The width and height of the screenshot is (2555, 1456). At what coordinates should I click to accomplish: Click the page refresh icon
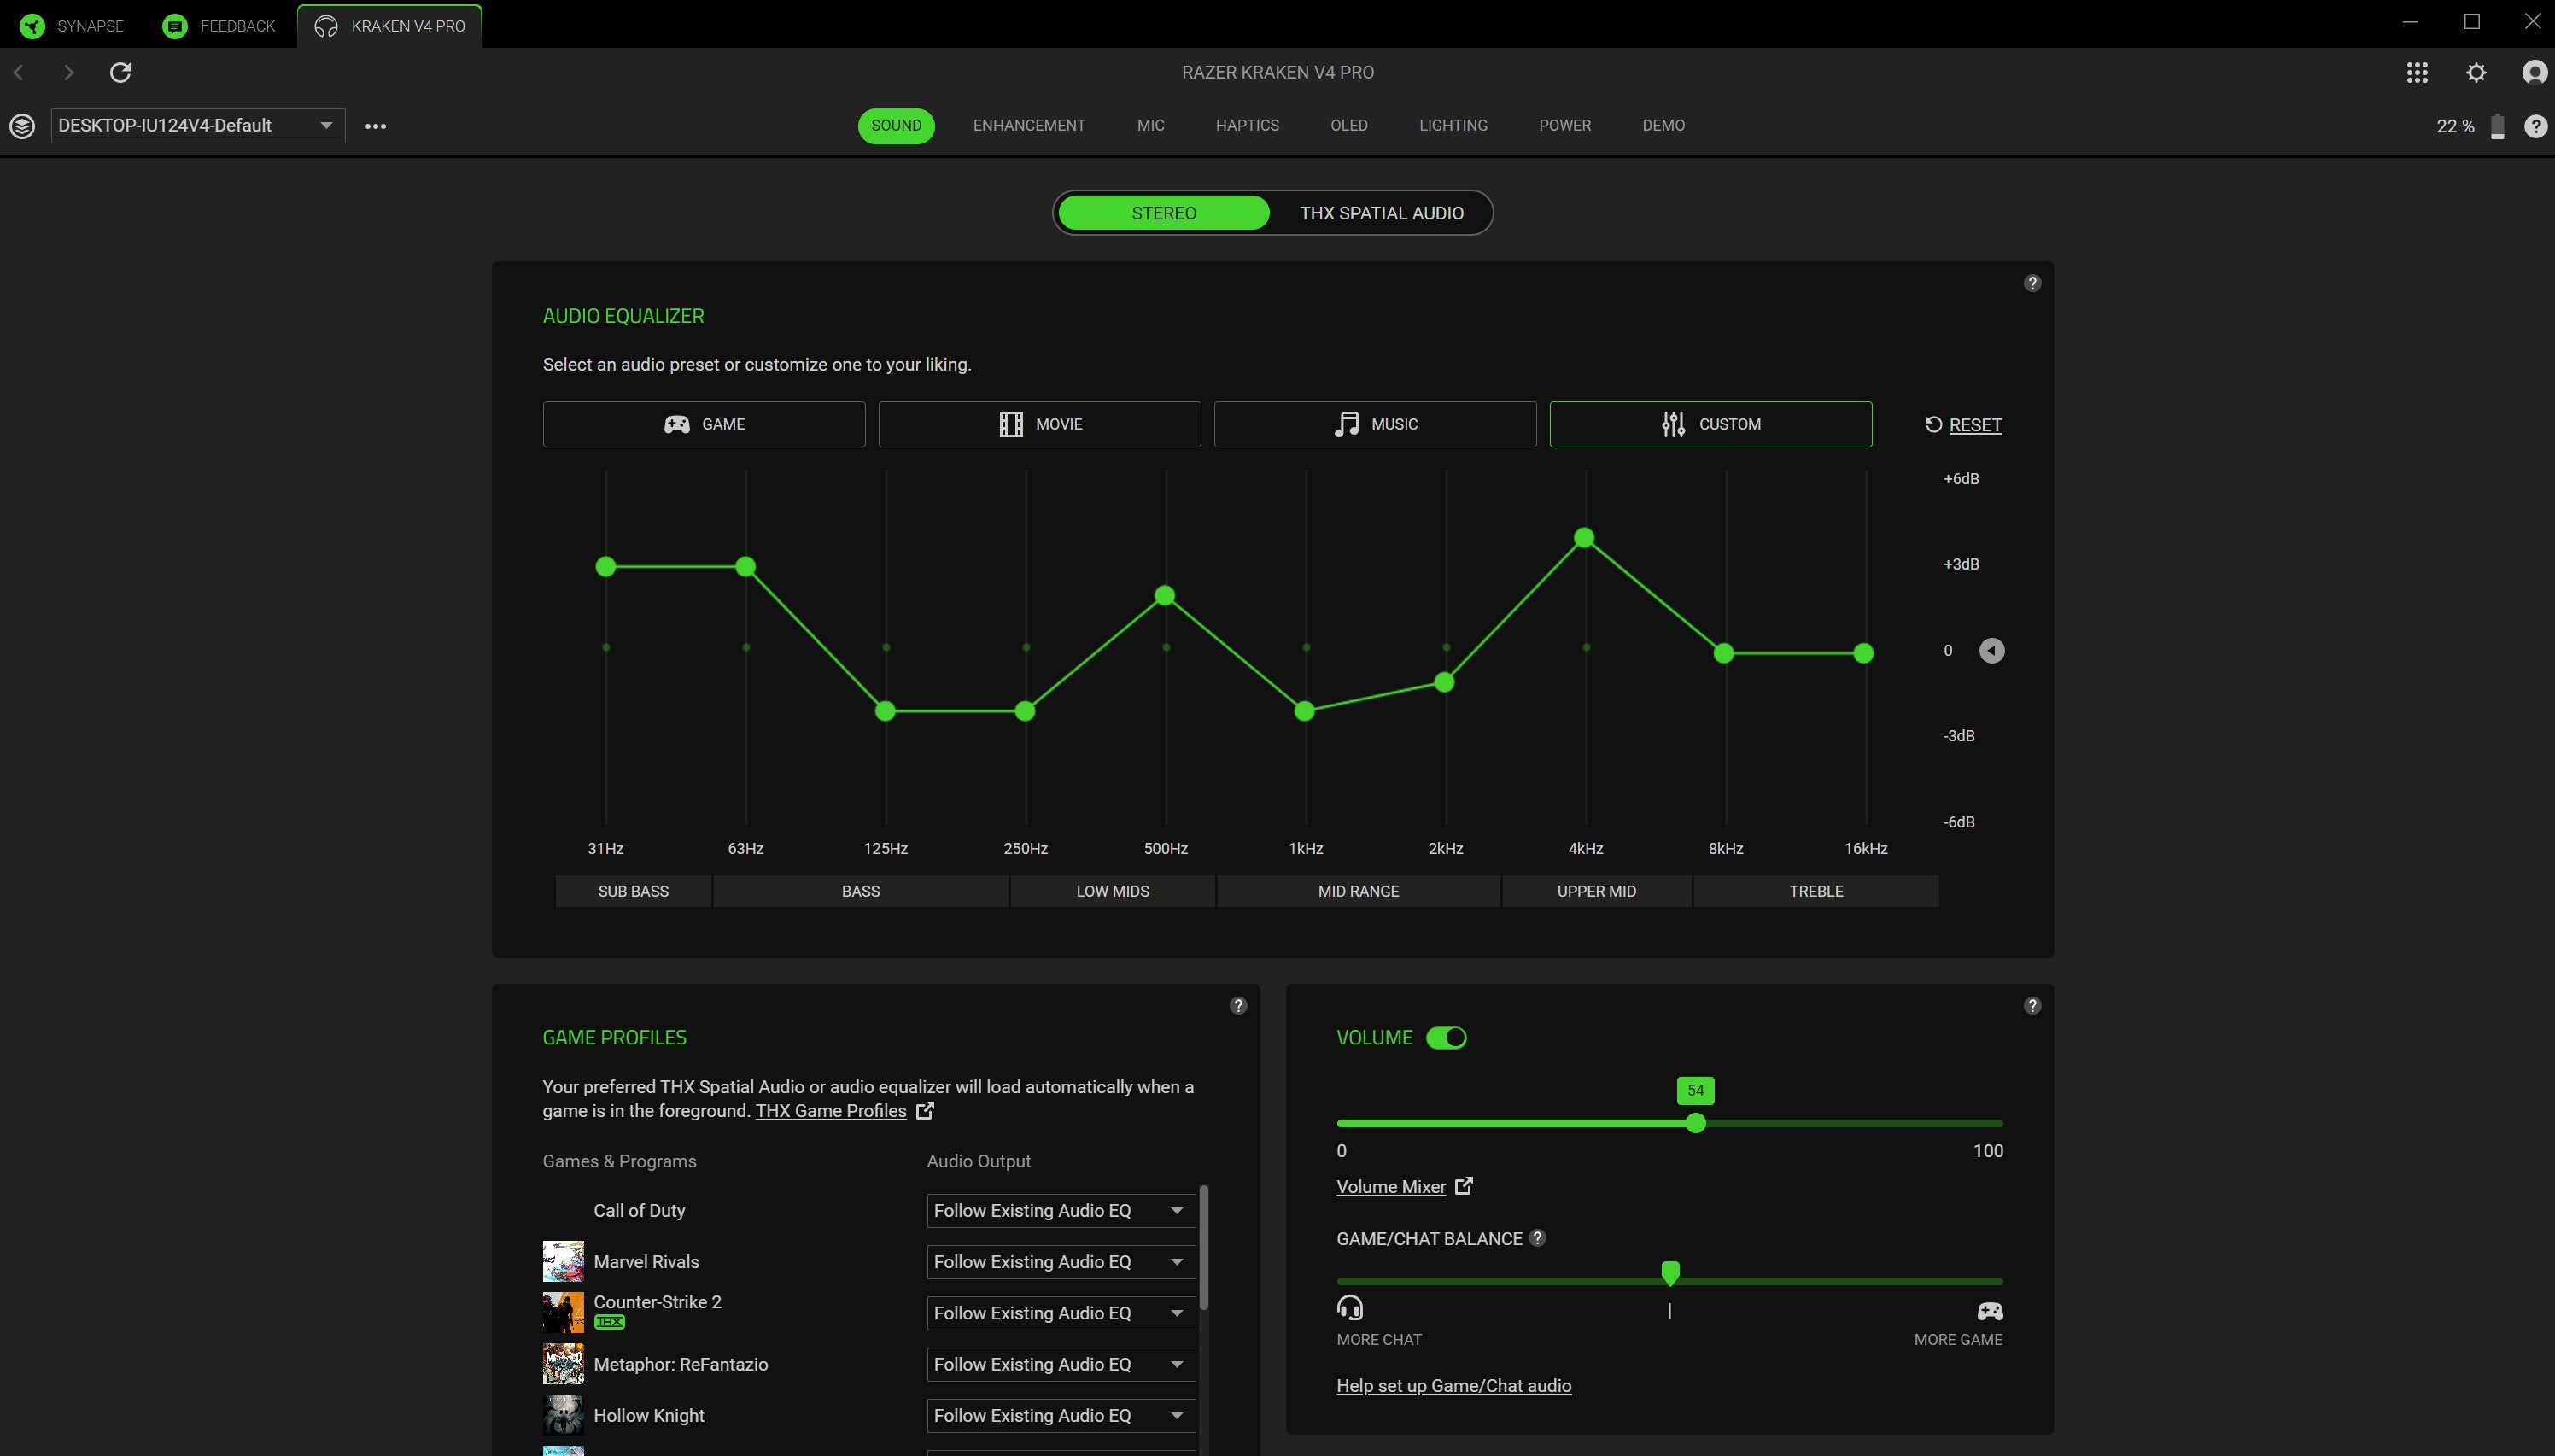[120, 72]
